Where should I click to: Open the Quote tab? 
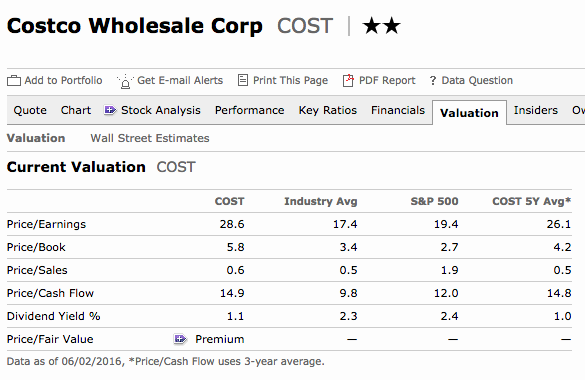pyautogui.click(x=30, y=110)
